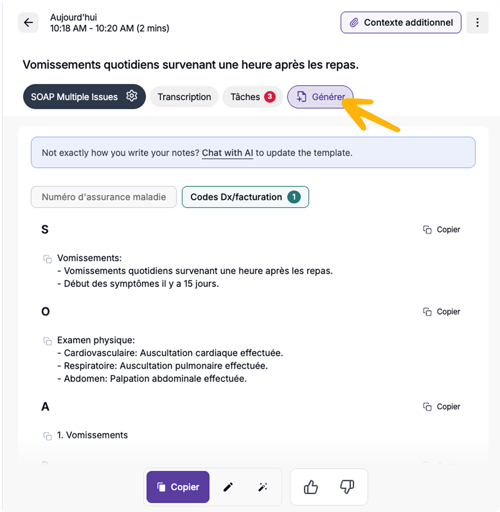Switch to the Transcription tab

184,97
